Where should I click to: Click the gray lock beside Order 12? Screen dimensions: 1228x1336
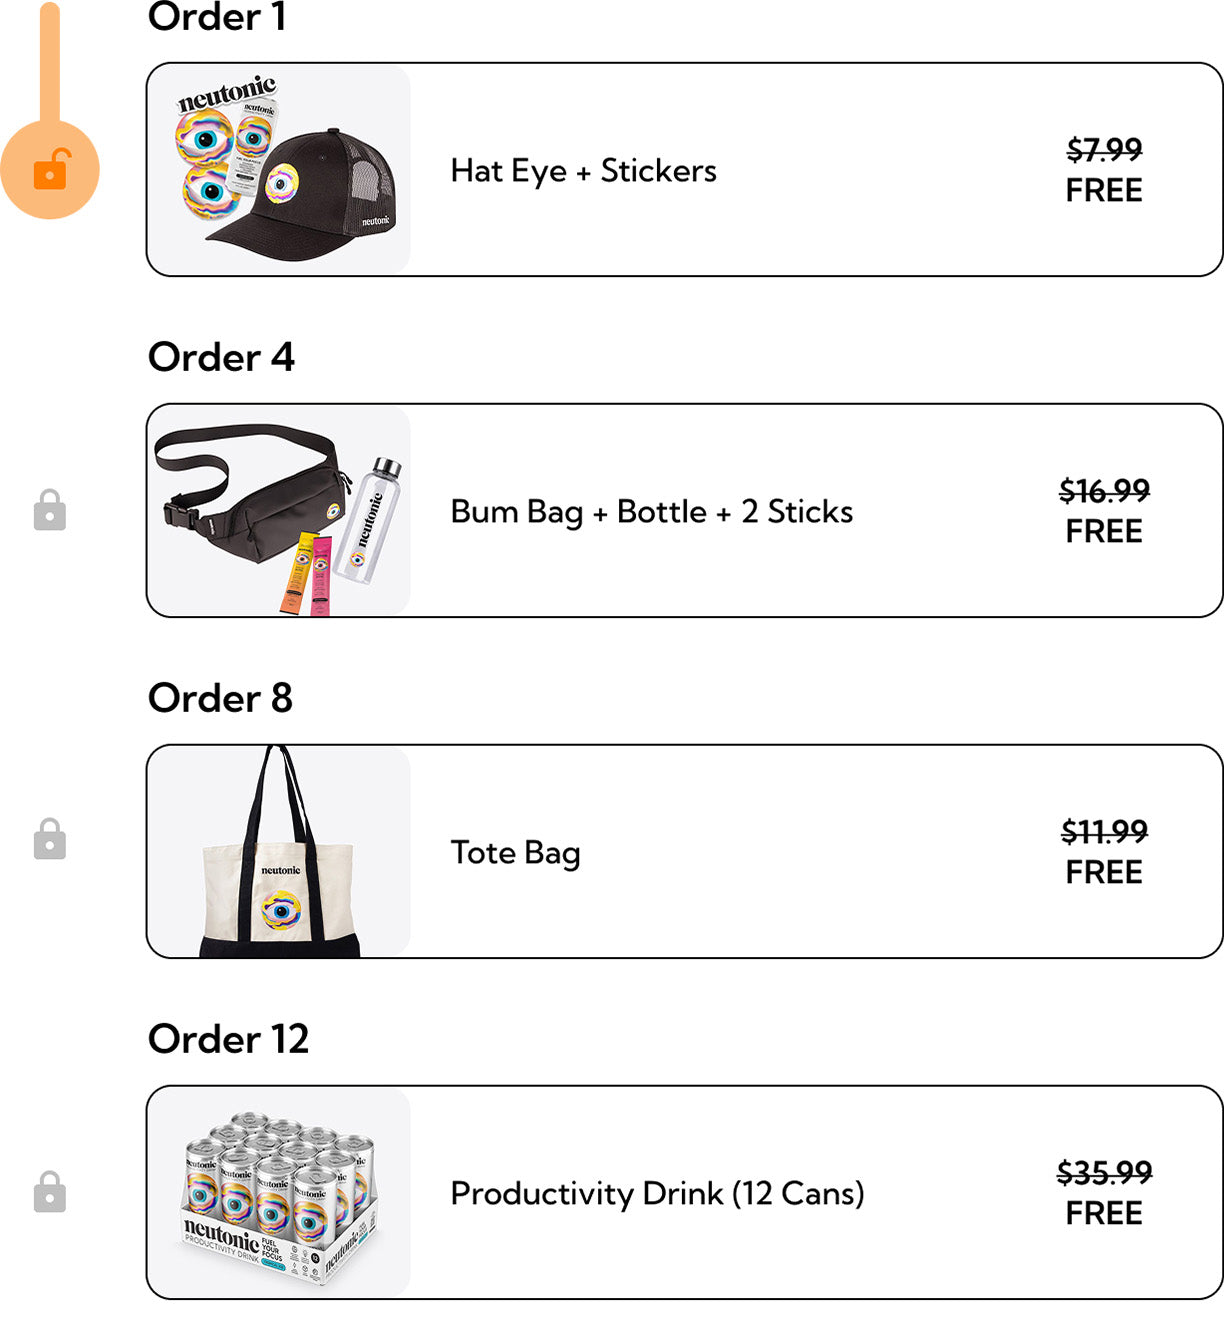(50, 1192)
